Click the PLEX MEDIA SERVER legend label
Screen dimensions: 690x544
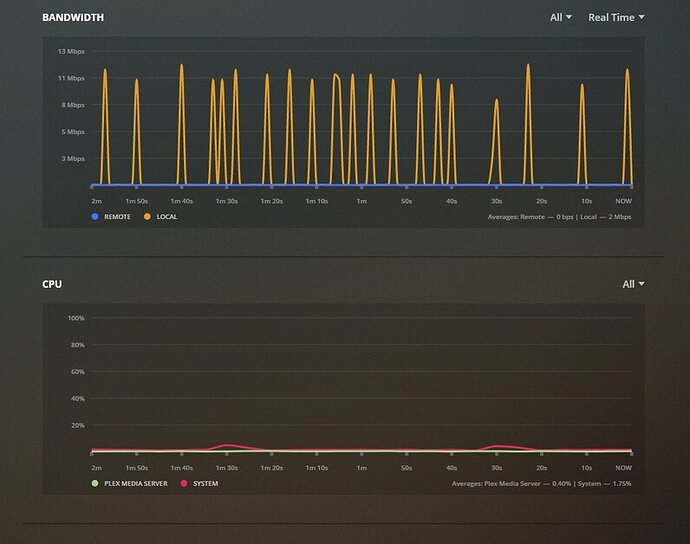tap(136, 483)
